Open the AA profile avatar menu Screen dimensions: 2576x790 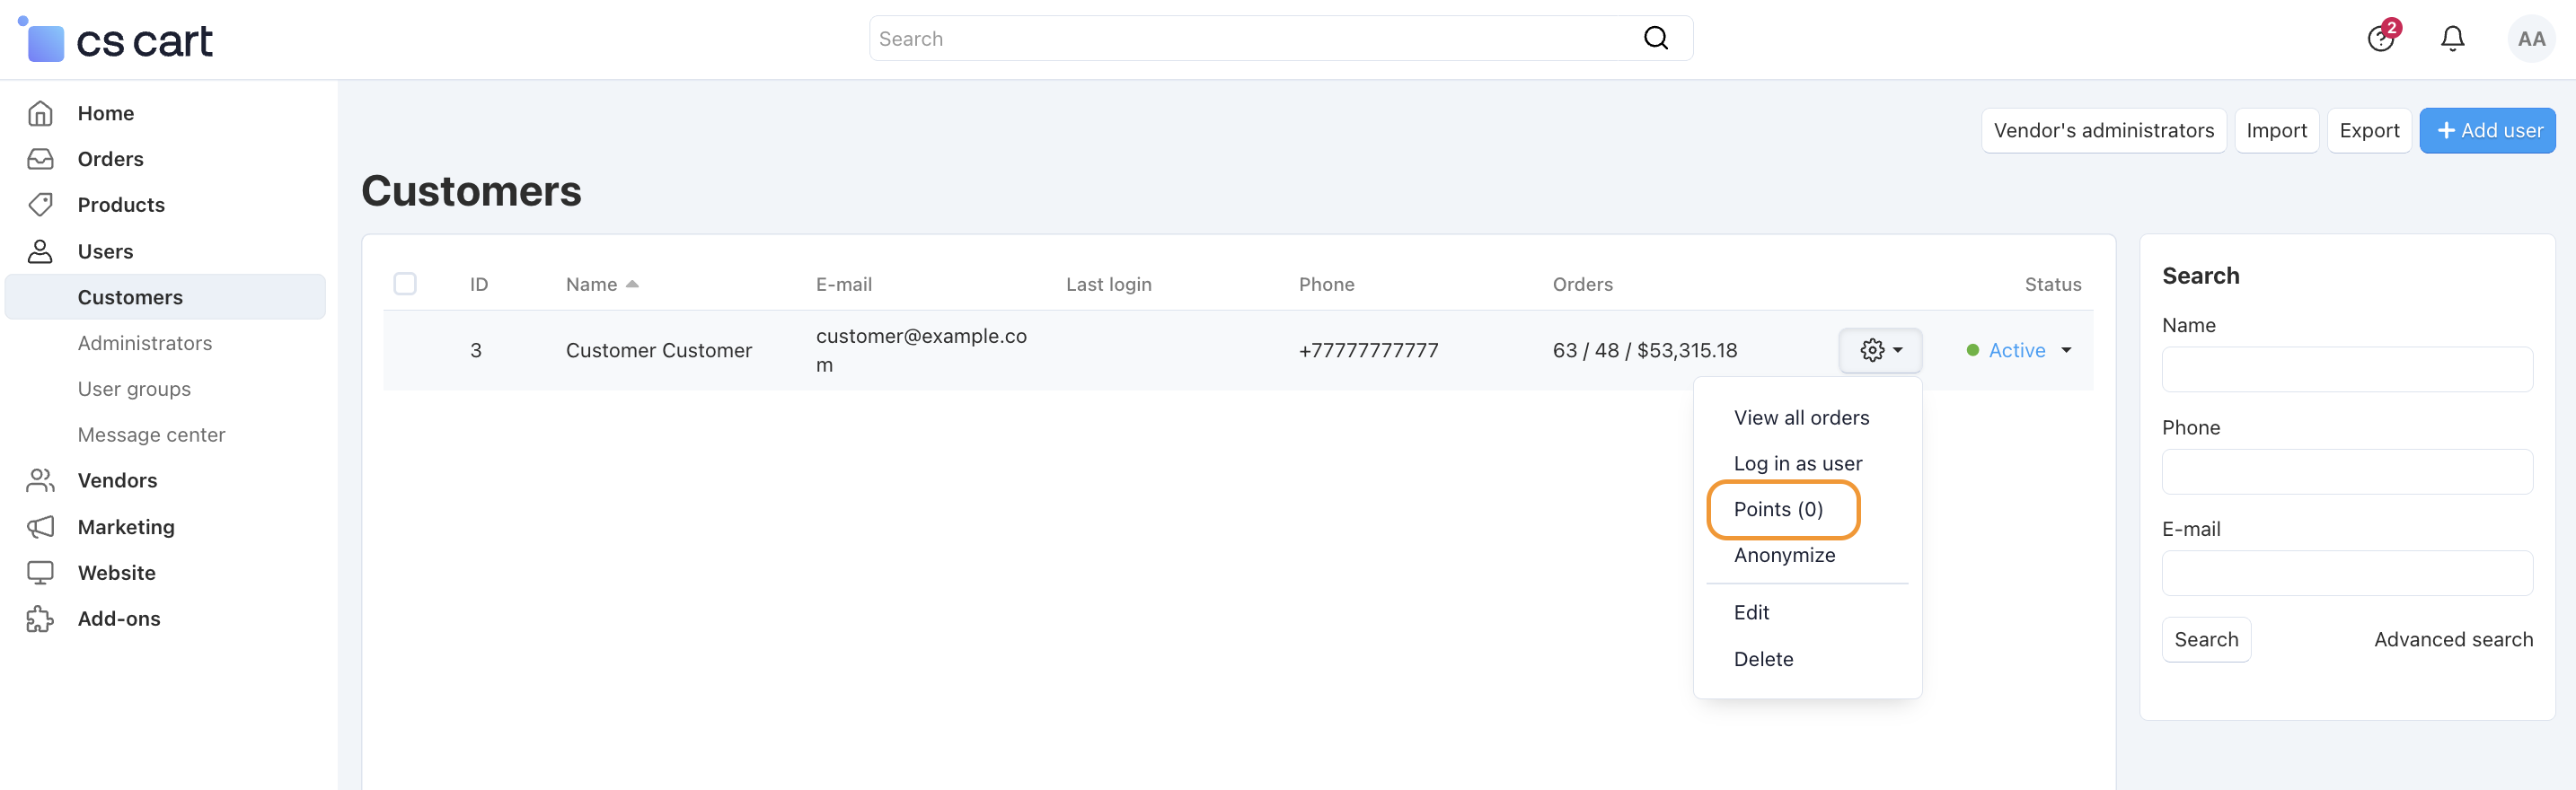[x=2531, y=39]
